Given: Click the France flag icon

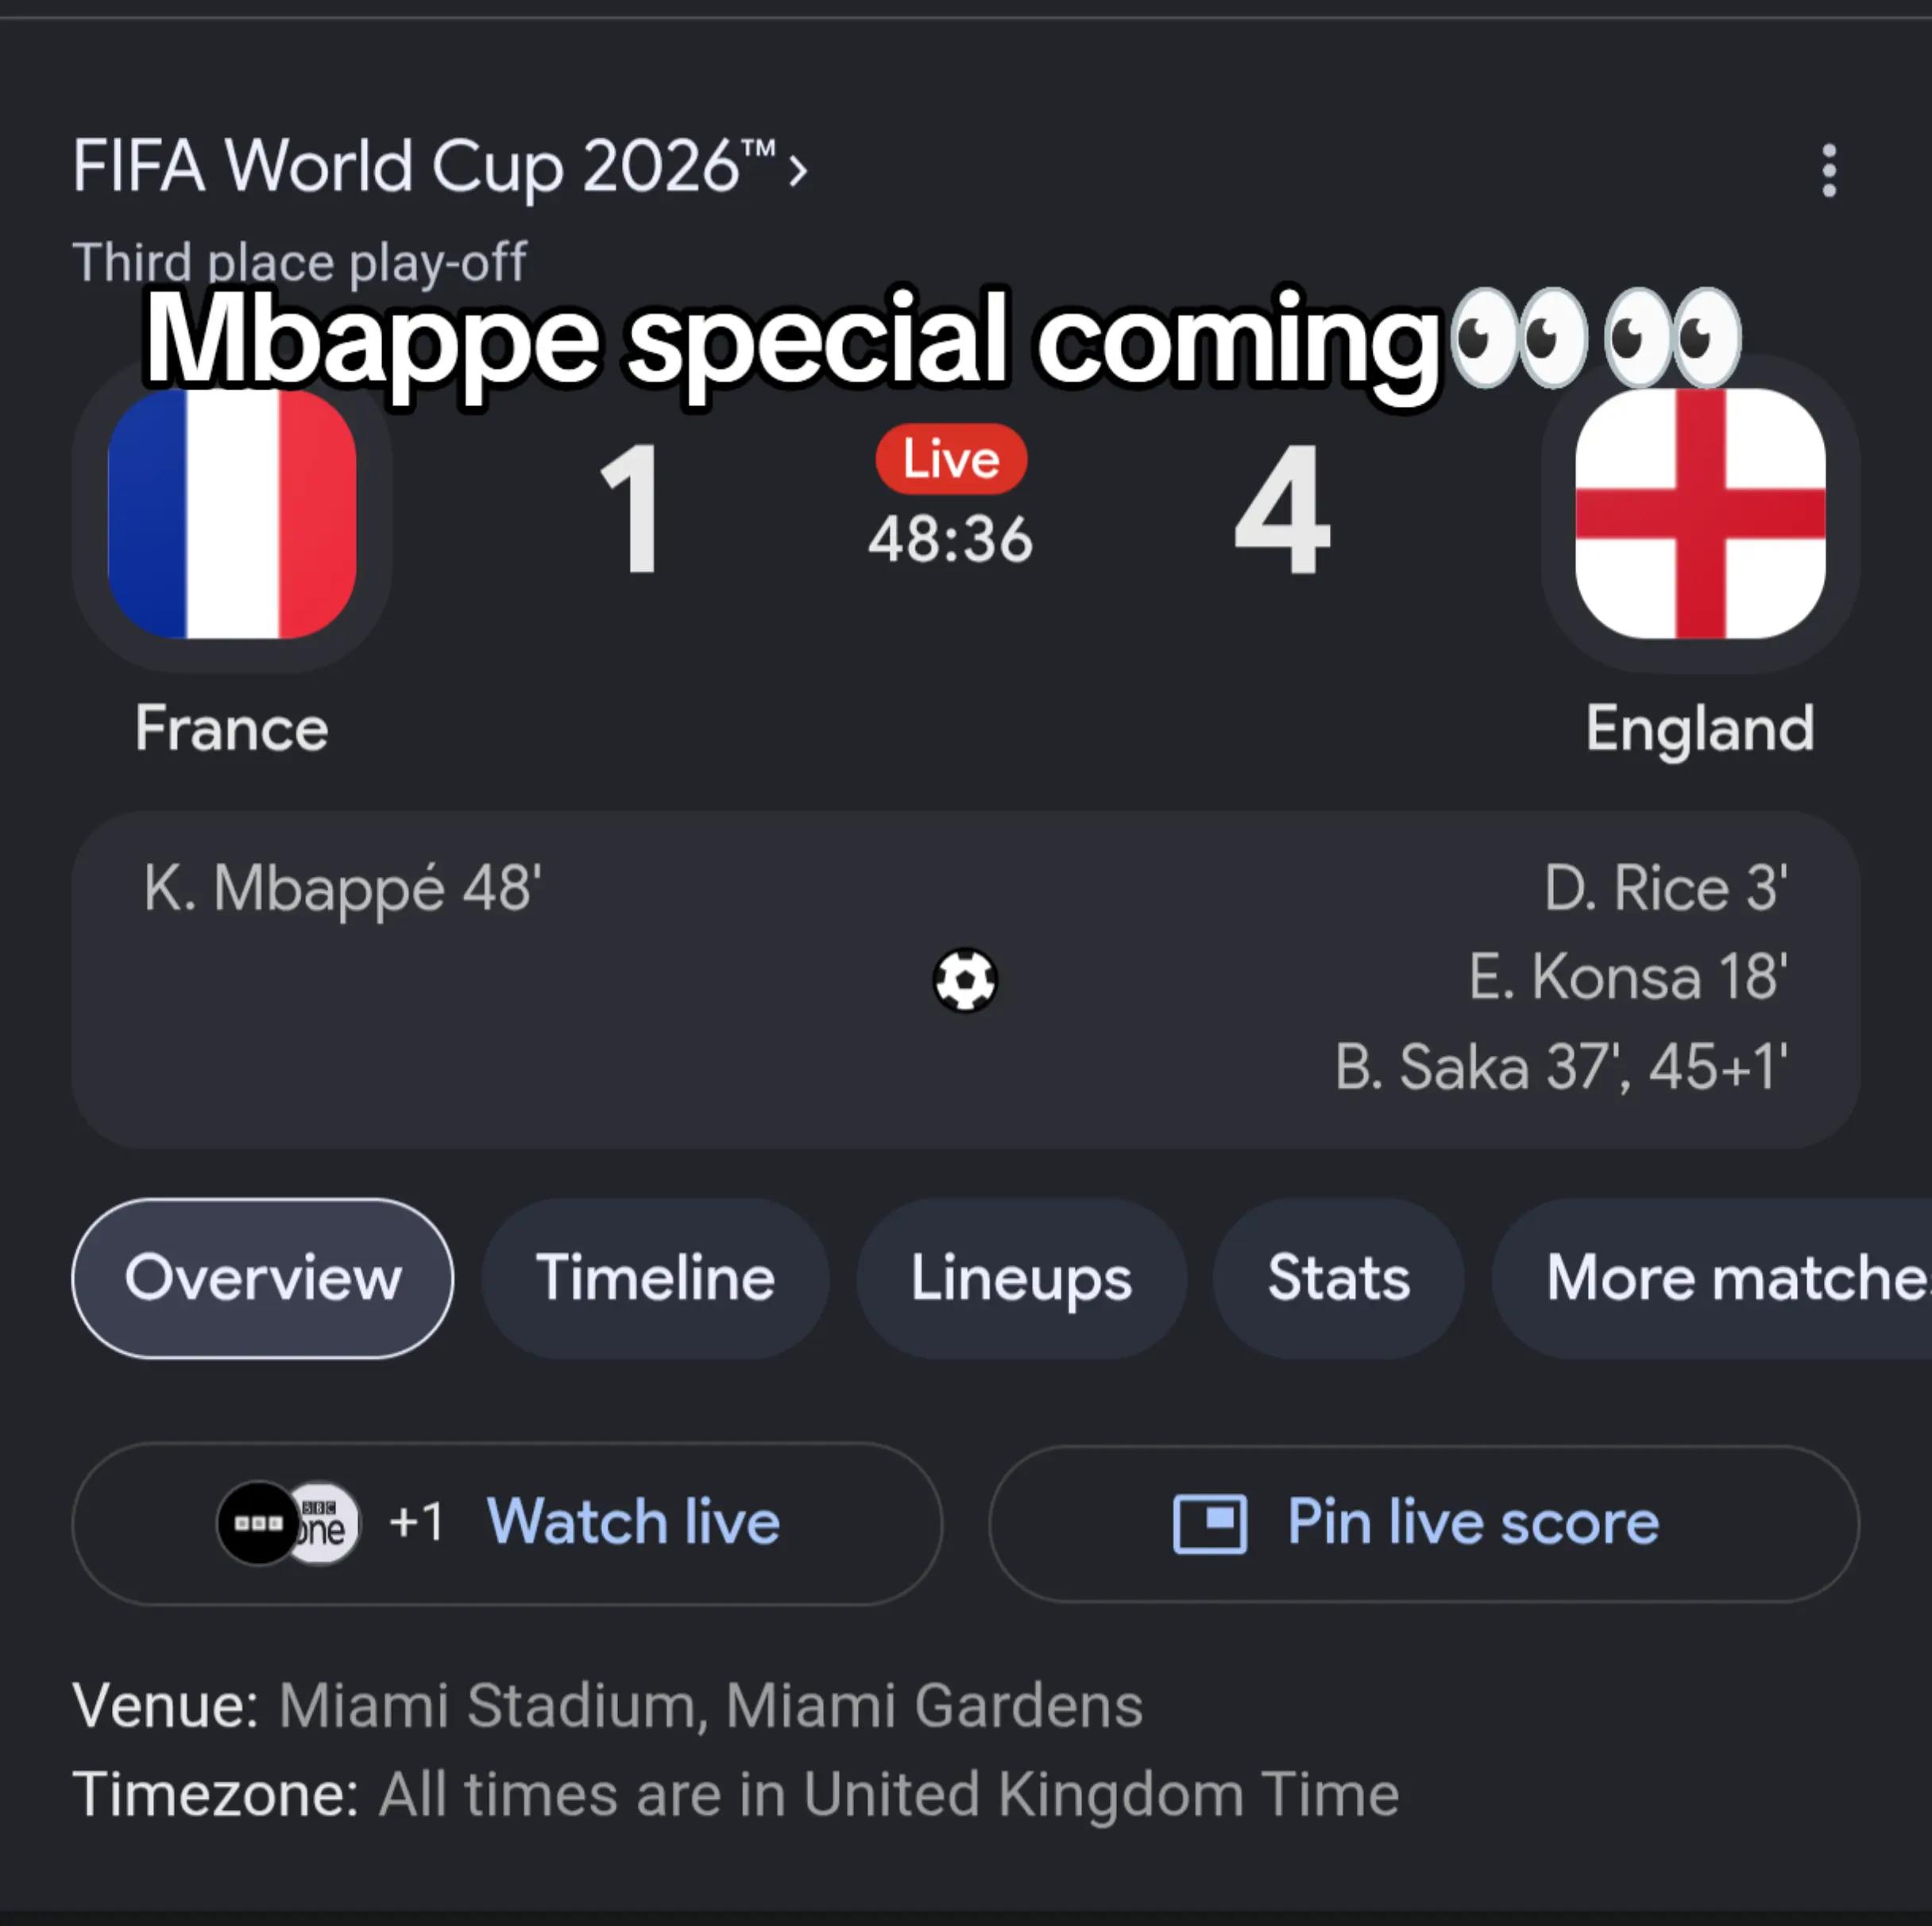Looking at the screenshot, I should coord(232,514).
